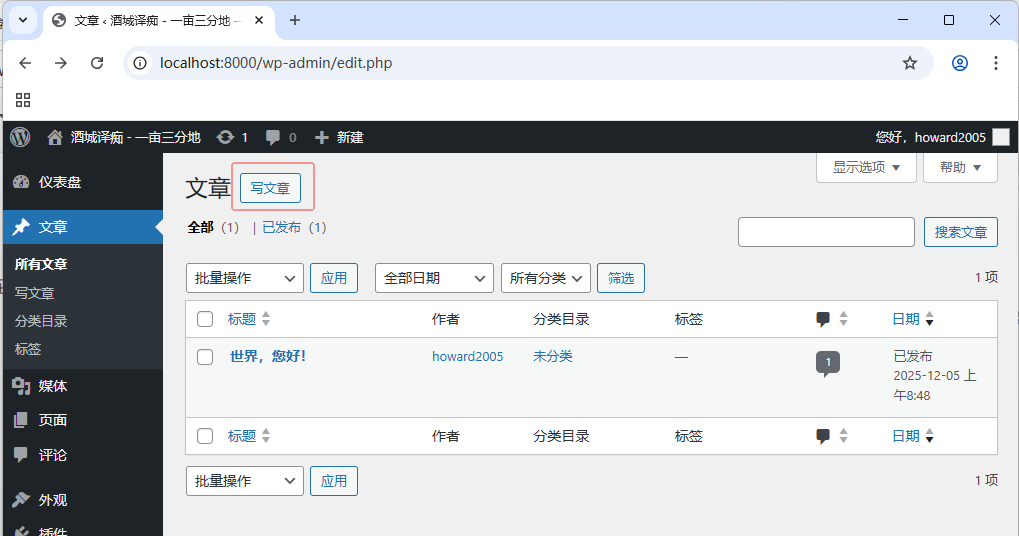
Task: Click 筛选 filter button
Action: point(621,278)
